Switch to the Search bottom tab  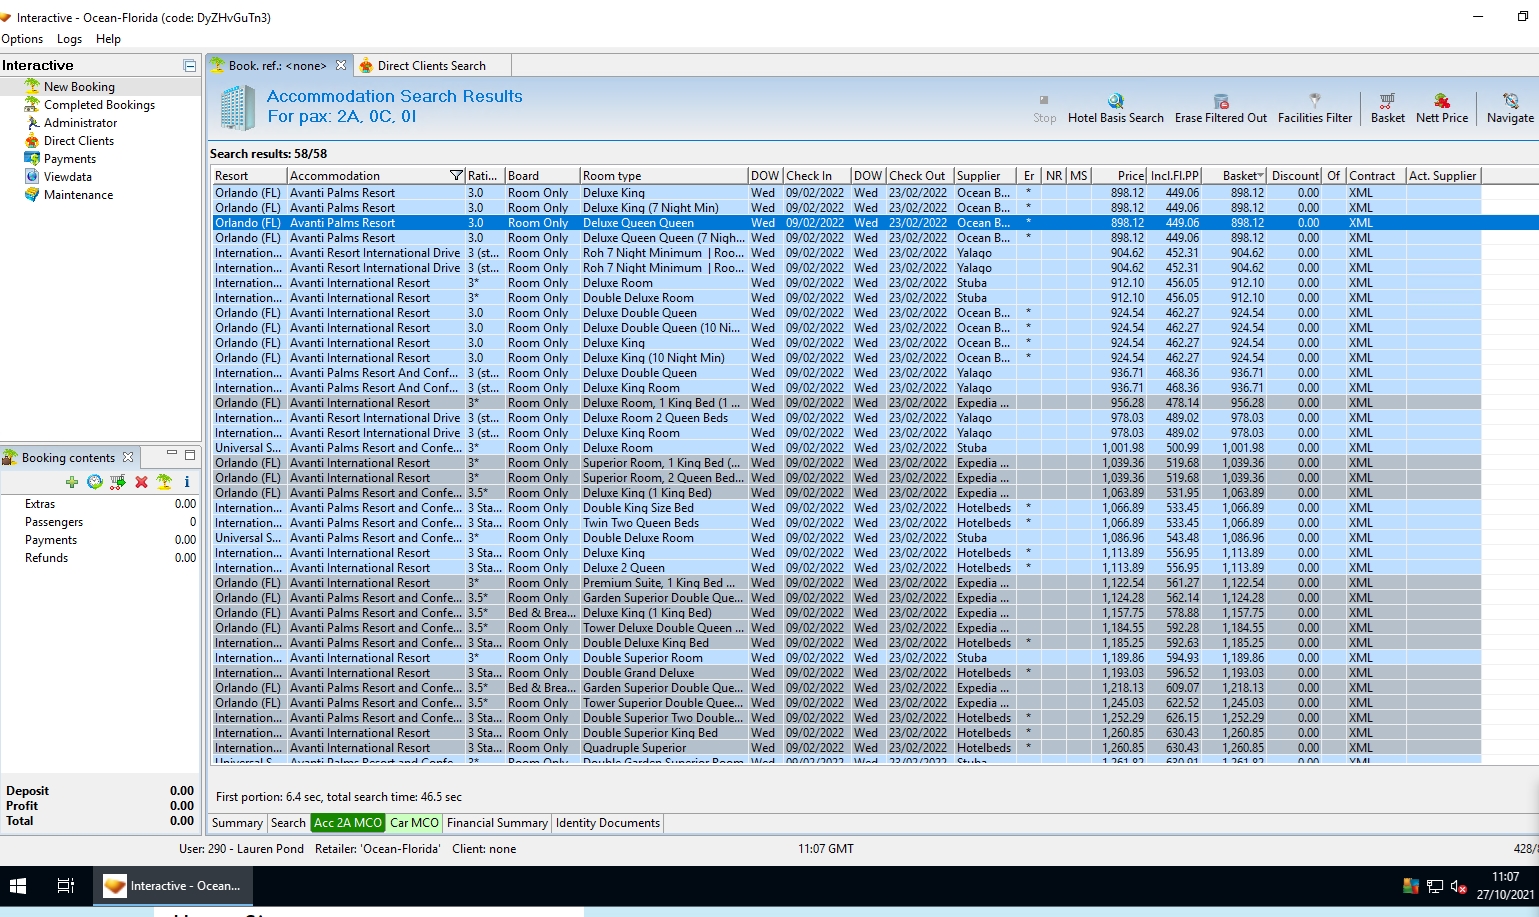288,823
